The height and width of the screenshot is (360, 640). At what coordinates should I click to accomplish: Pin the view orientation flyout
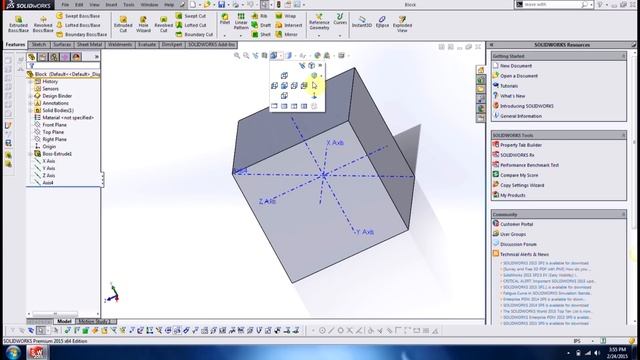point(320,65)
